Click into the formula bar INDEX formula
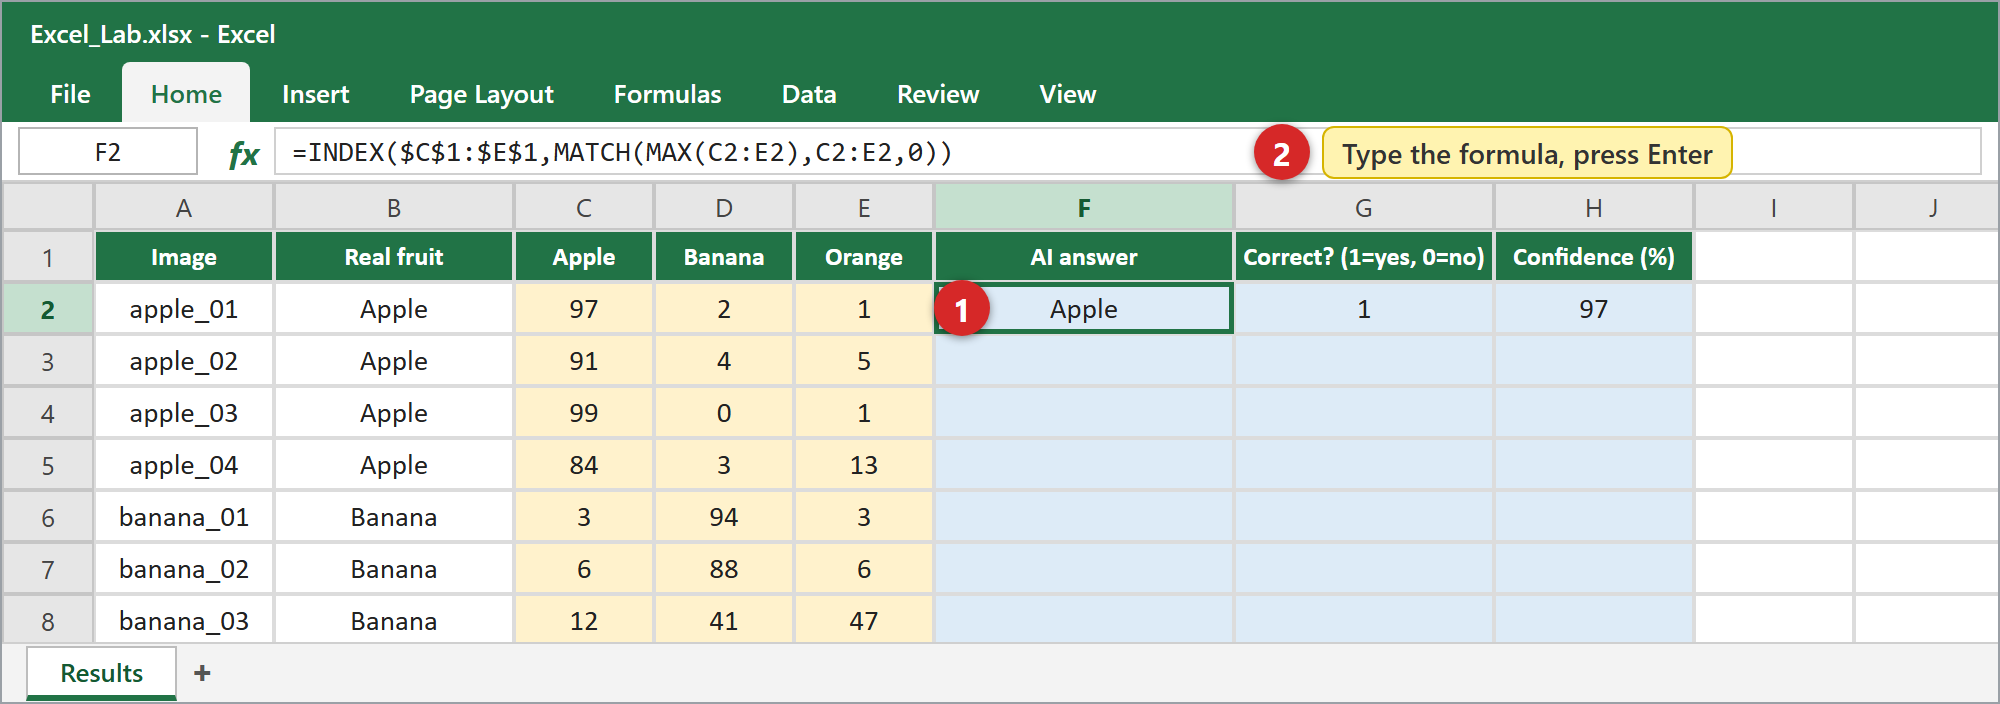The image size is (2000, 704). pos(622,152)
